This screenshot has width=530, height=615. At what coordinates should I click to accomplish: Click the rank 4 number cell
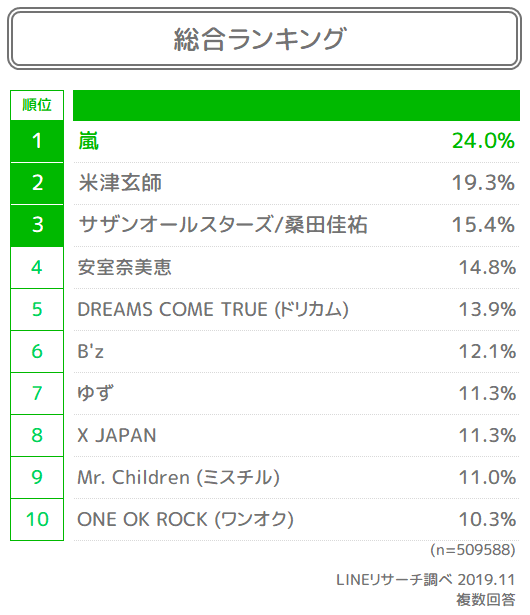[x=37, y=267]
